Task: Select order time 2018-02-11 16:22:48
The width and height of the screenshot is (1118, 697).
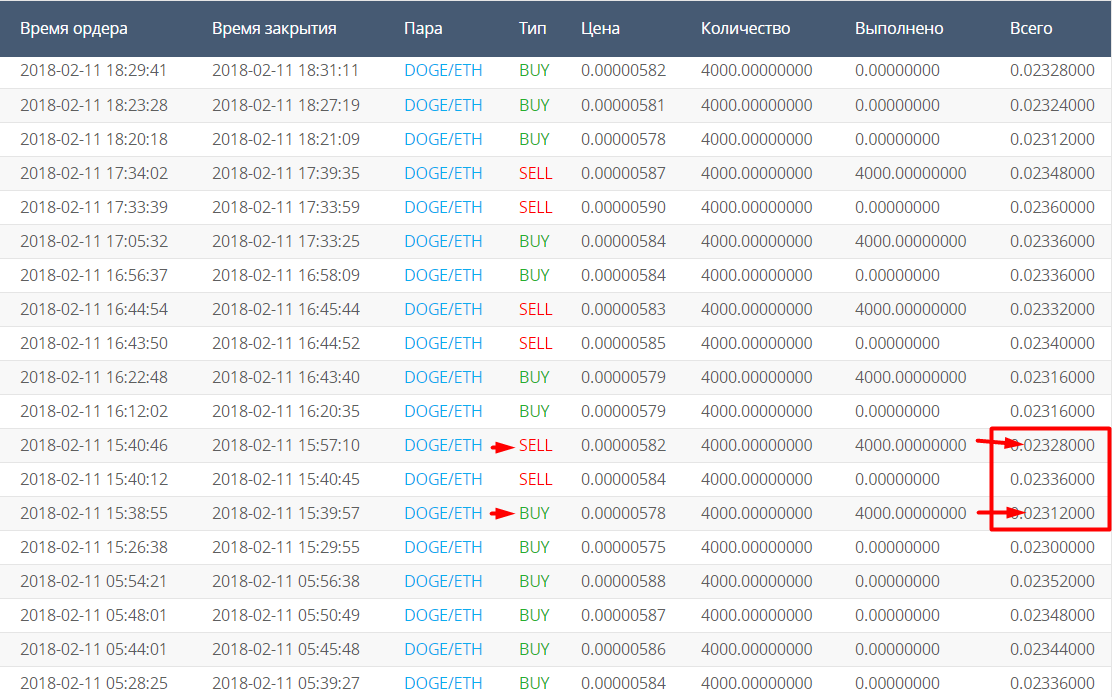Action: 93,378
